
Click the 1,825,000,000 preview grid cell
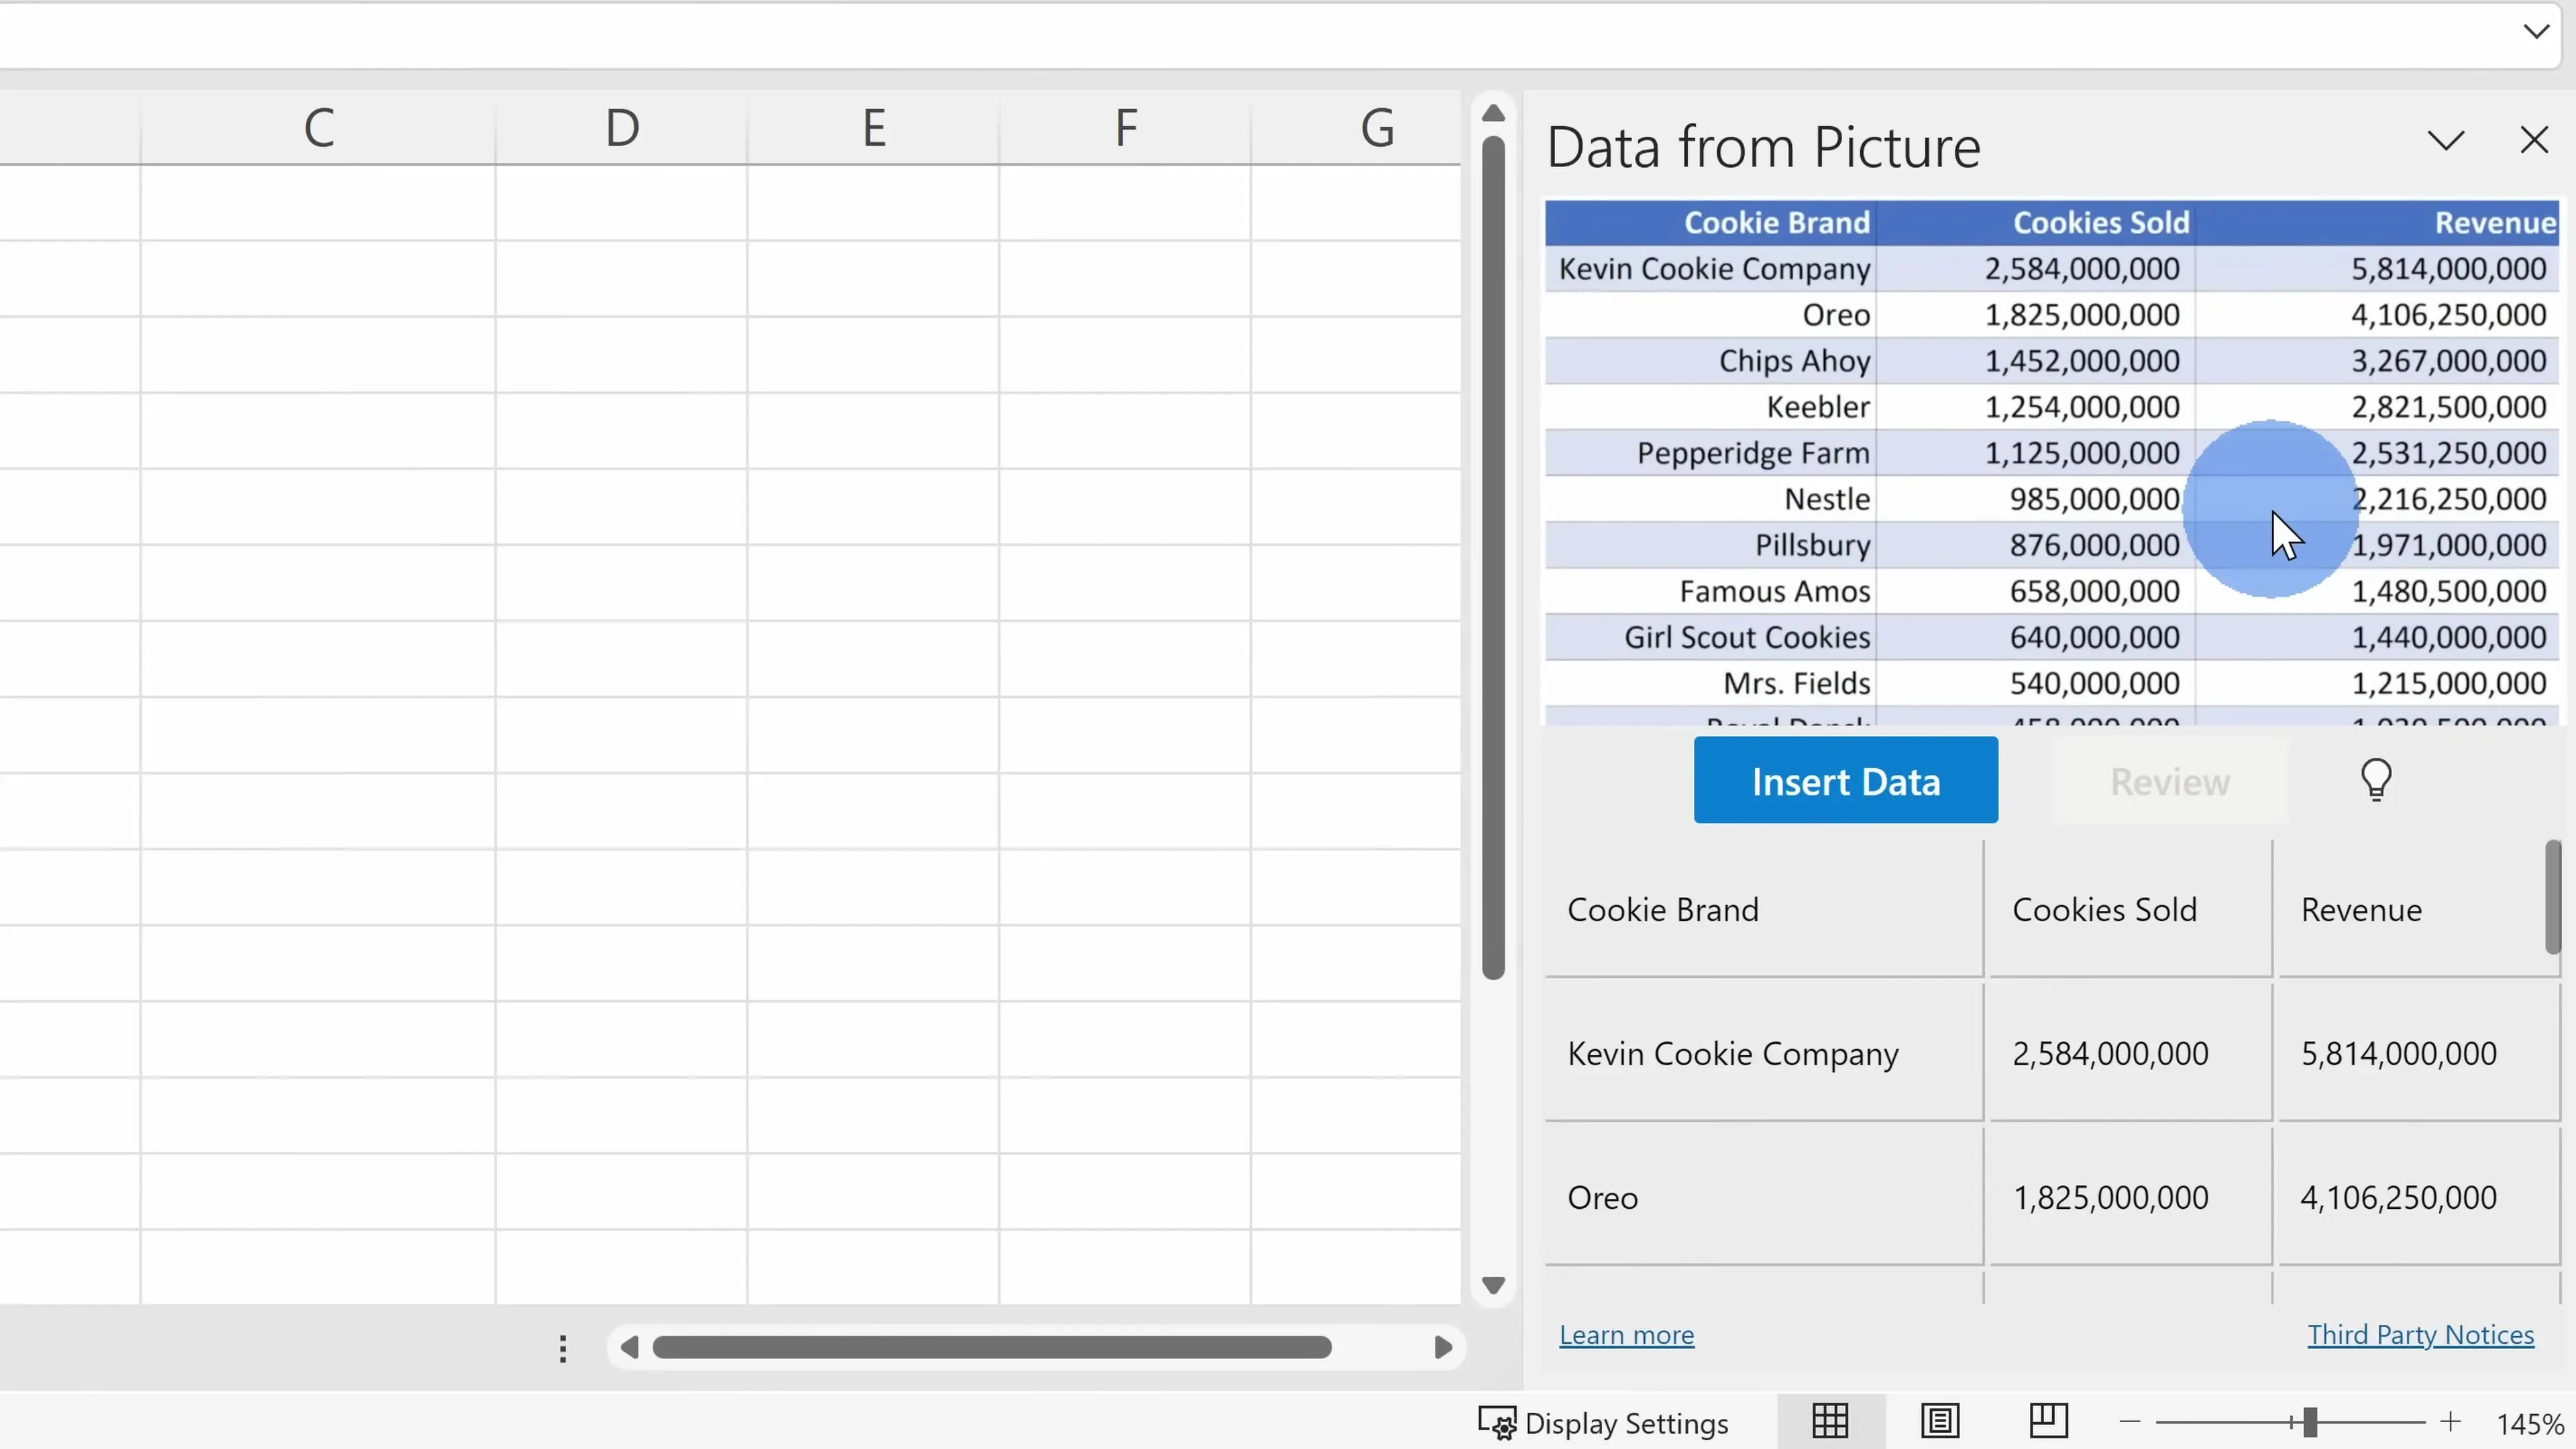pyautogui.click(x=2130, y=1197)
